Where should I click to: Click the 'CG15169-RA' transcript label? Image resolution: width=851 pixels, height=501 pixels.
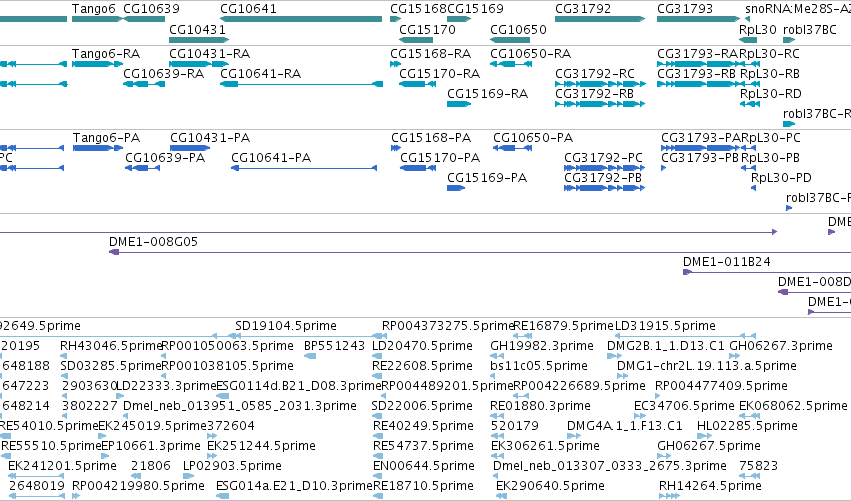pos(487,94)
